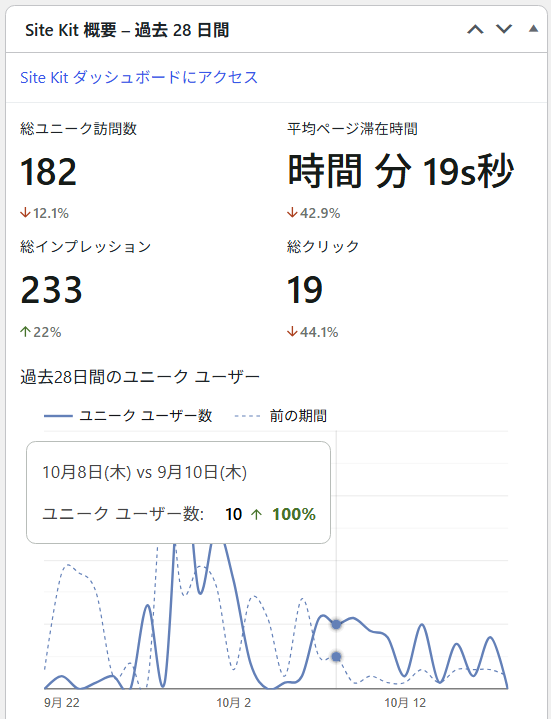The image size is (551, 719).
Task: Click the 過去28日間のユニーク ユーザー chart title
Action: [140, 377]
